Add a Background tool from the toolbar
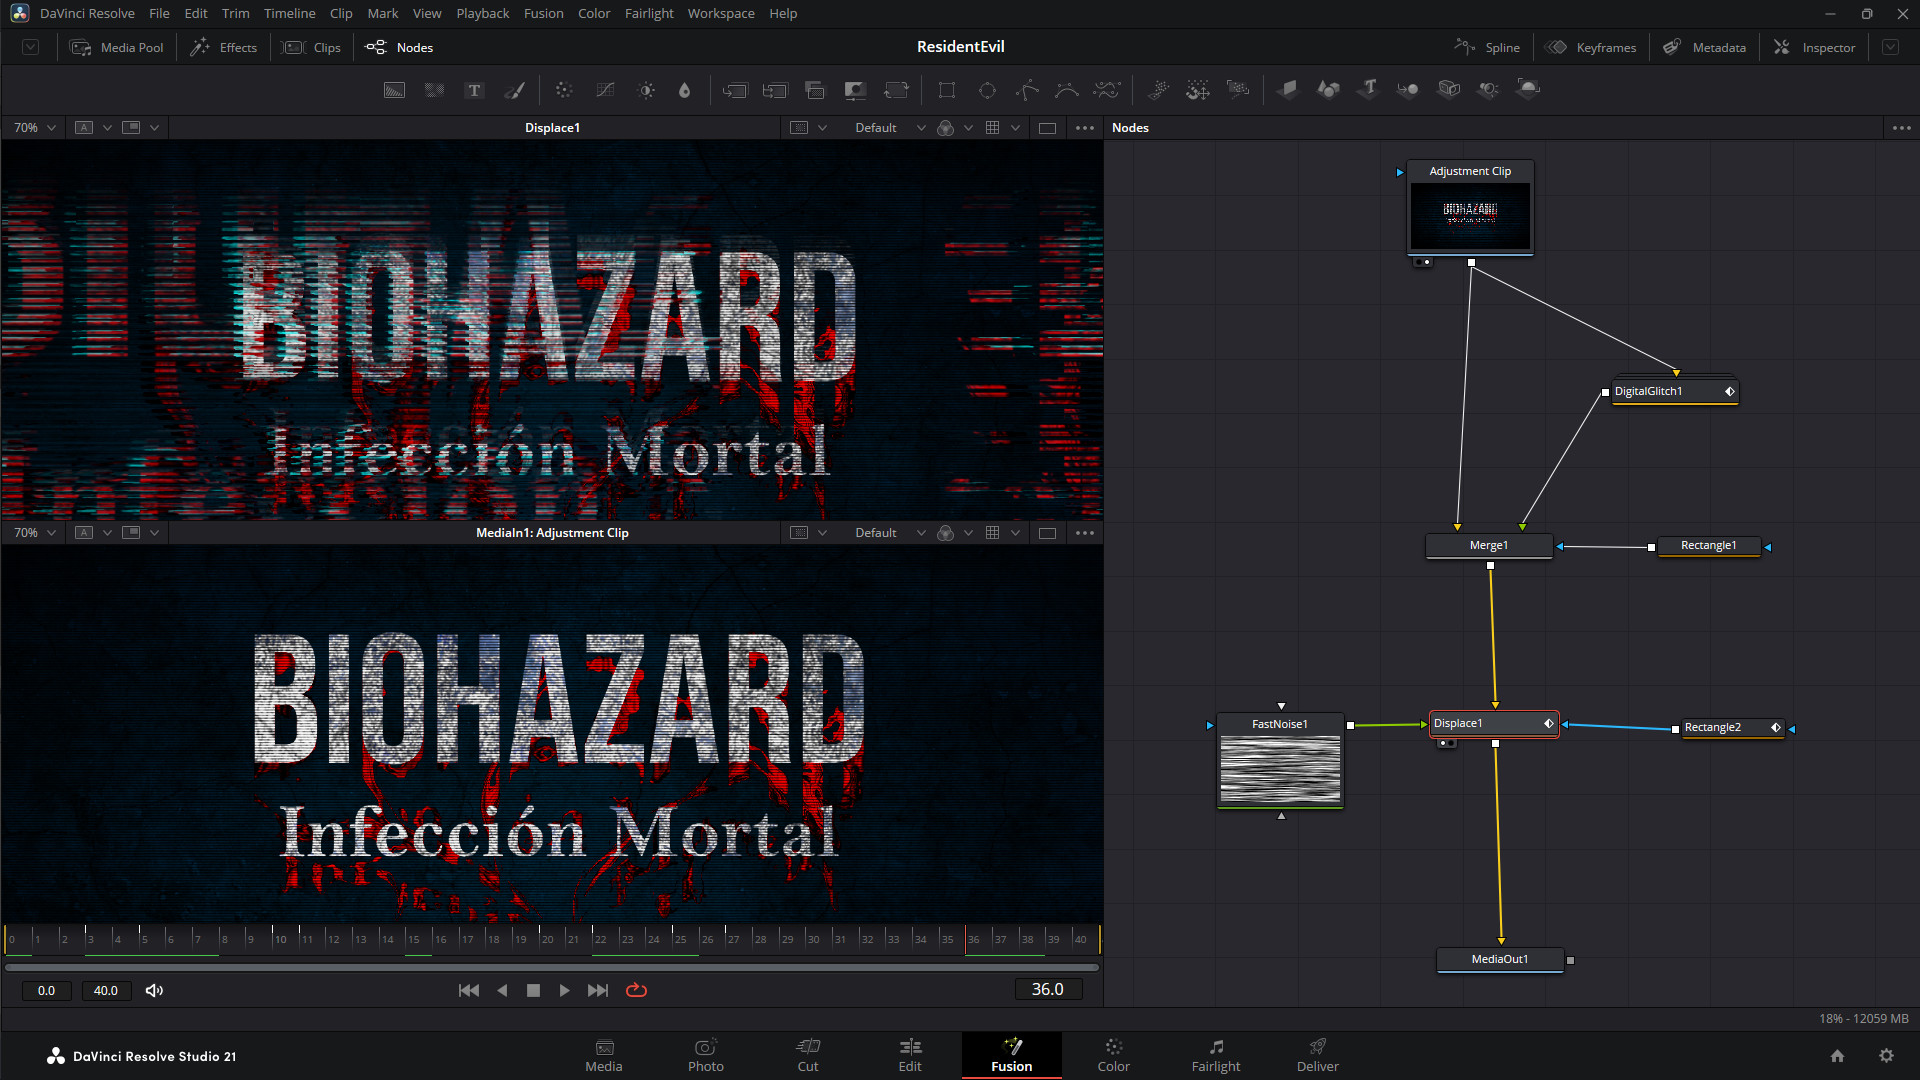The height and width of the screenshot is (1080, 1920). coord(394,90)
